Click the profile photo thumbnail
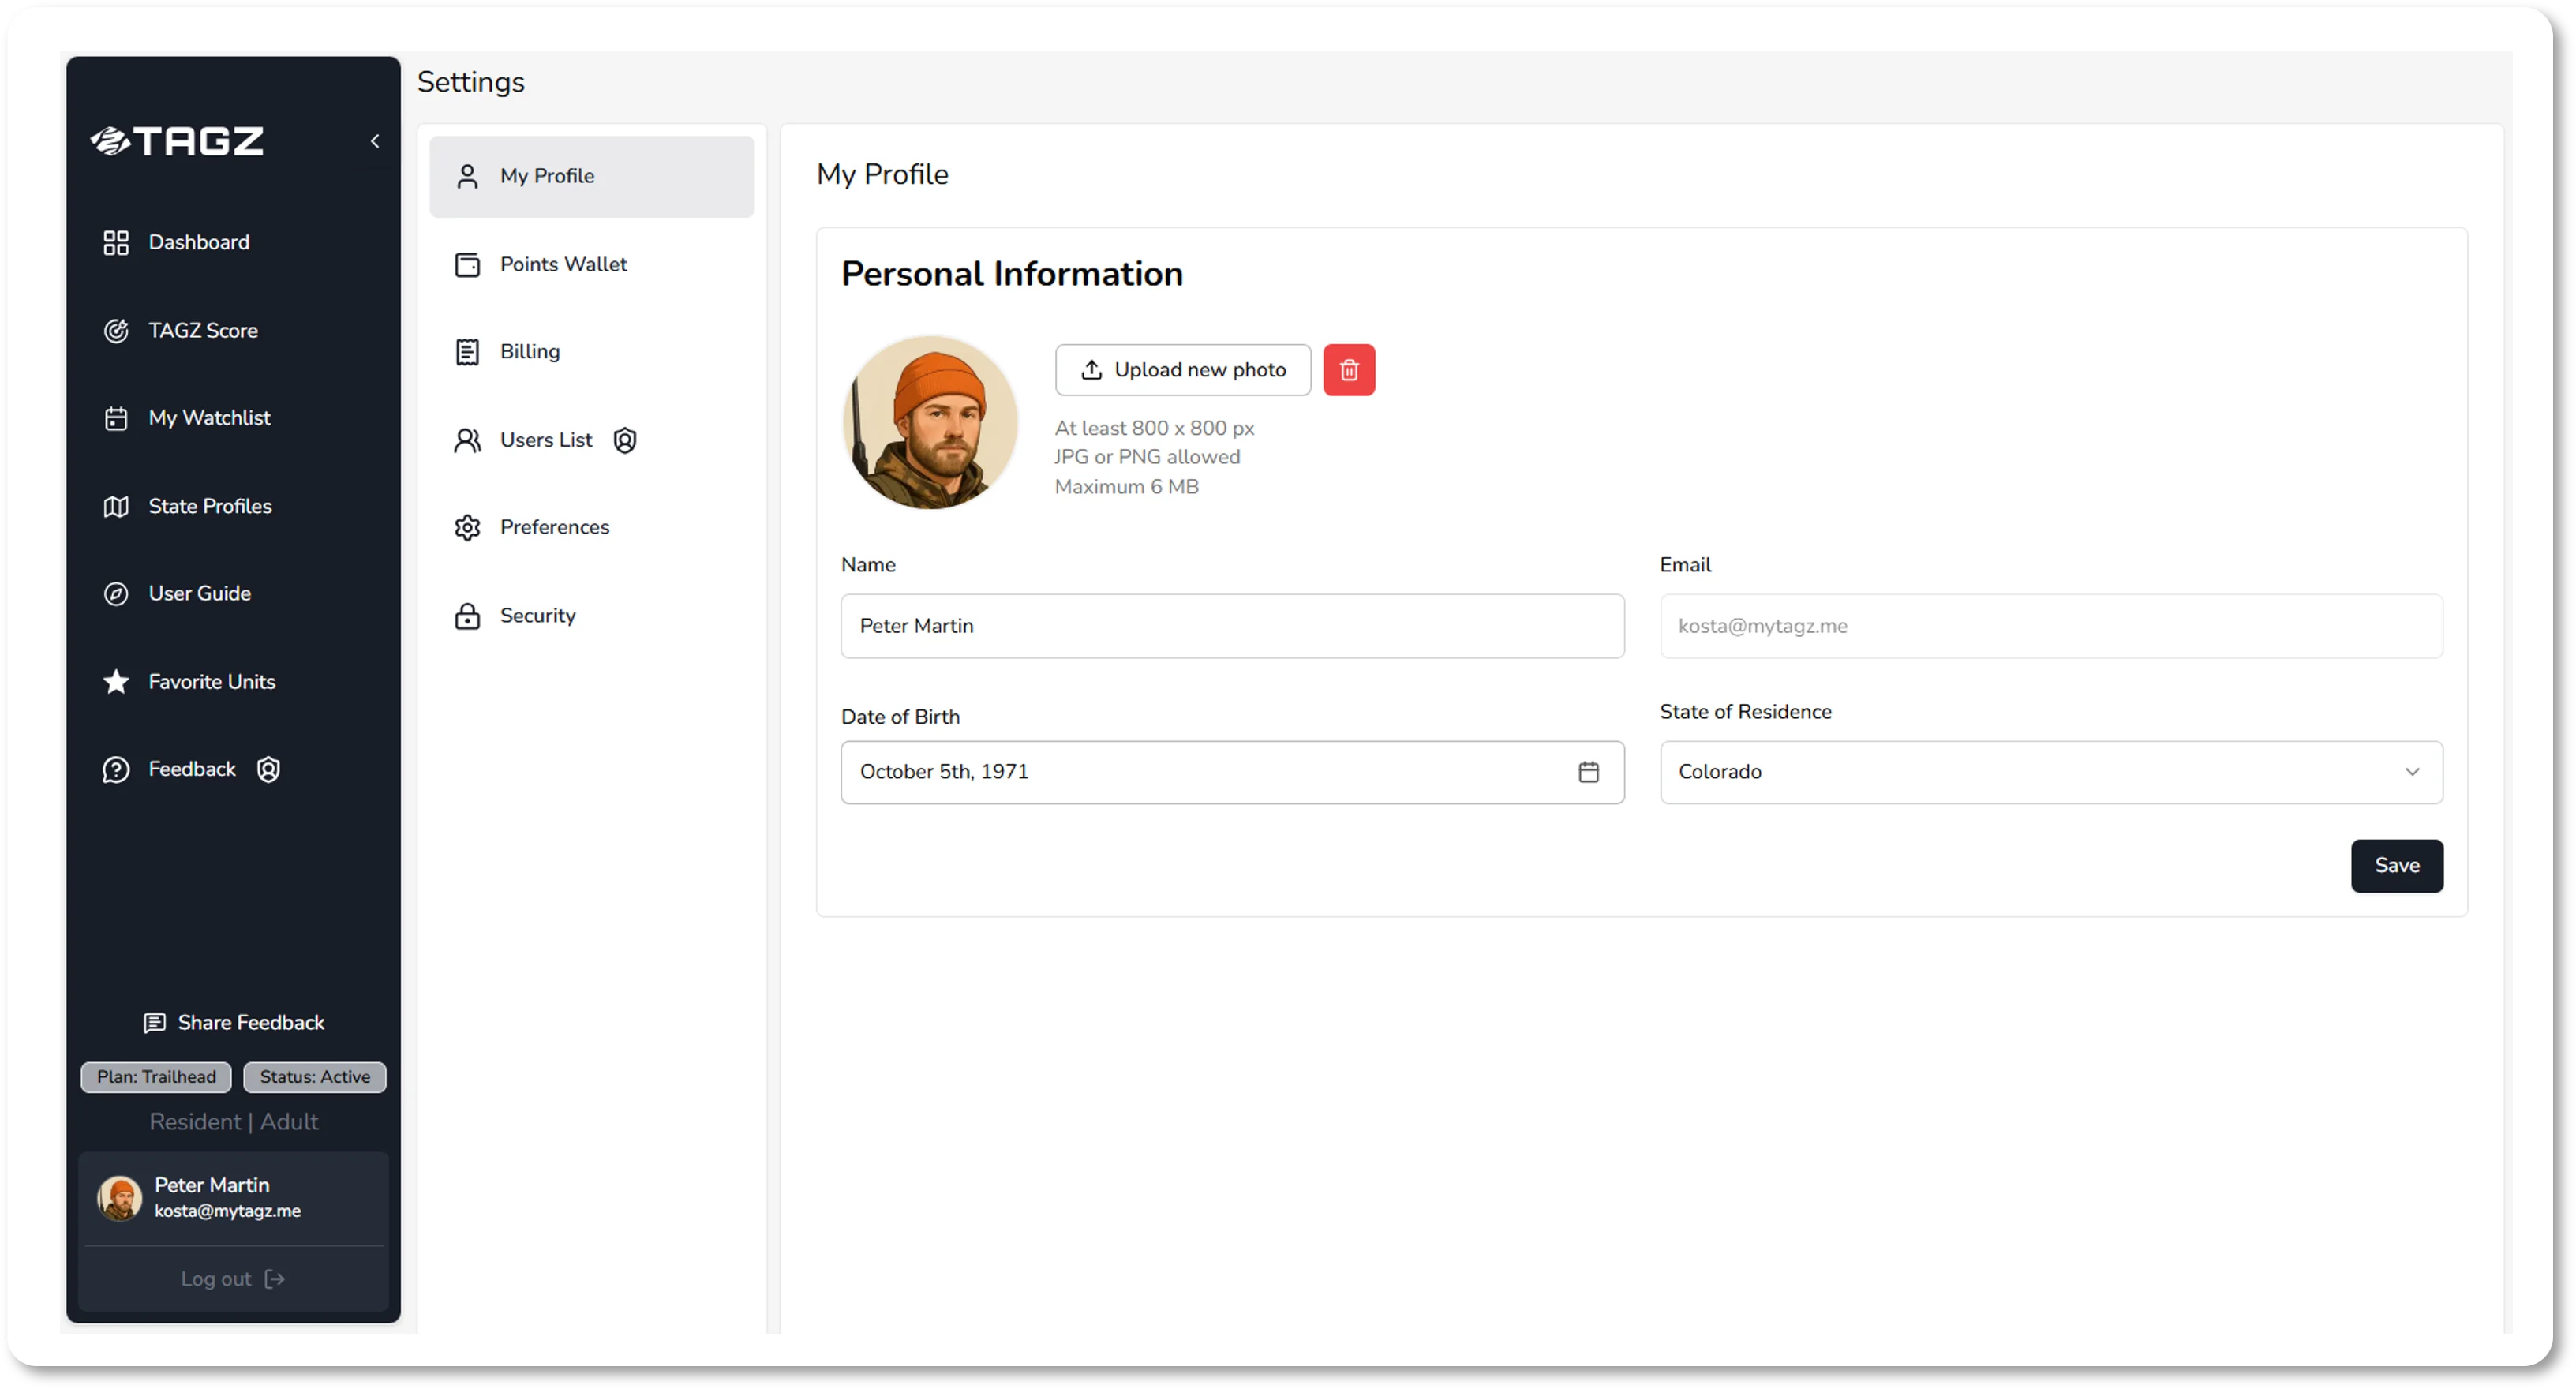The height and width of the screenshot is (1389, 2576). click(x=930, y=422)
